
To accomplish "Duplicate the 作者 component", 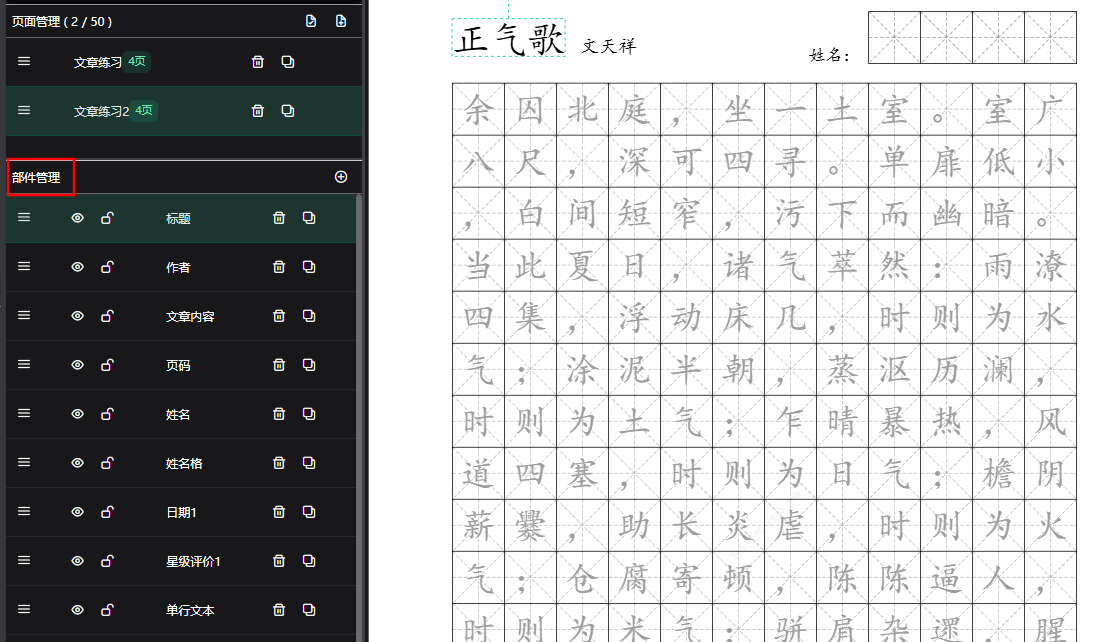I will point(309,266).
